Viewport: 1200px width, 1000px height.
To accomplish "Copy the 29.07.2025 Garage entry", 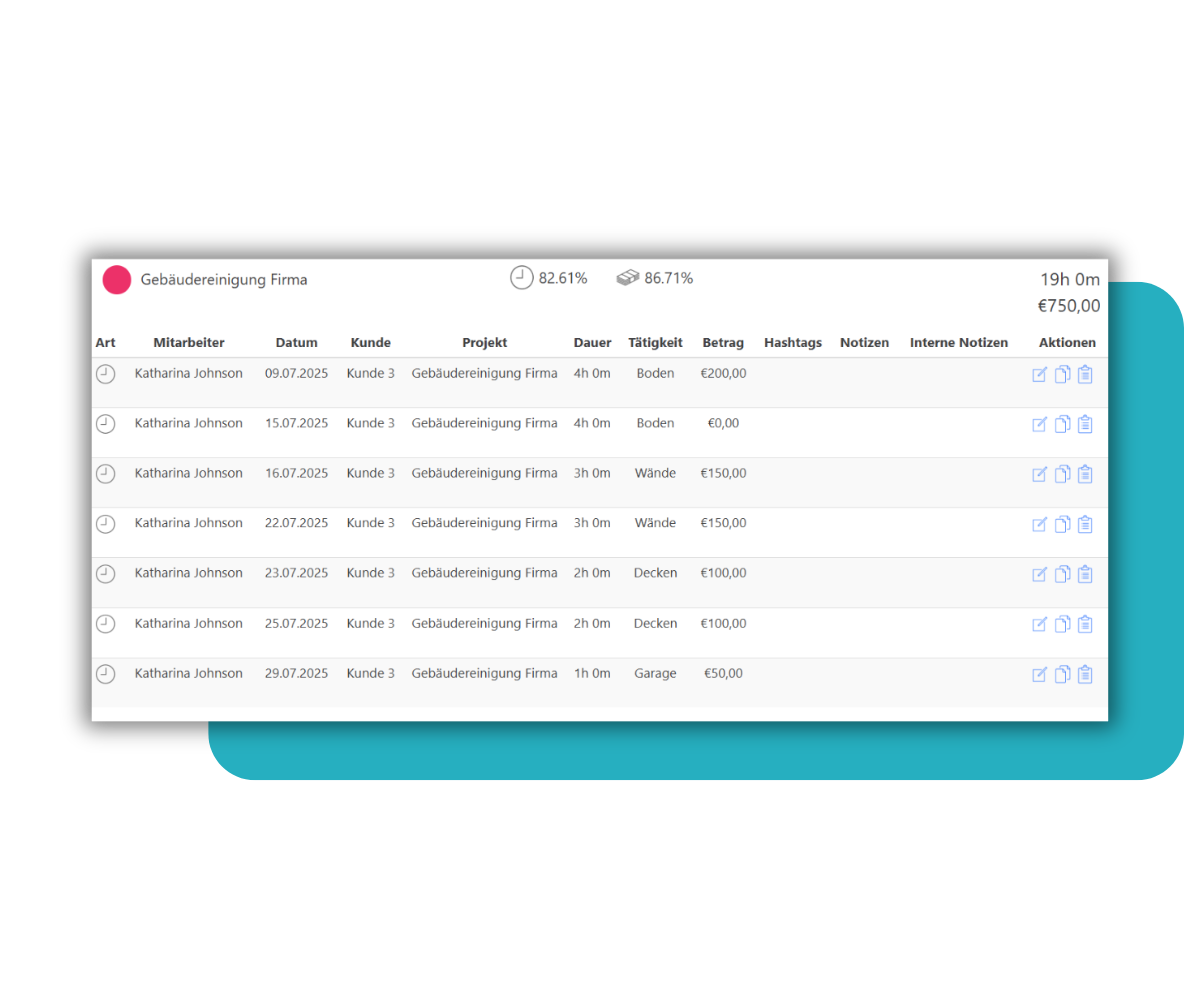I will click(1062, 674).
